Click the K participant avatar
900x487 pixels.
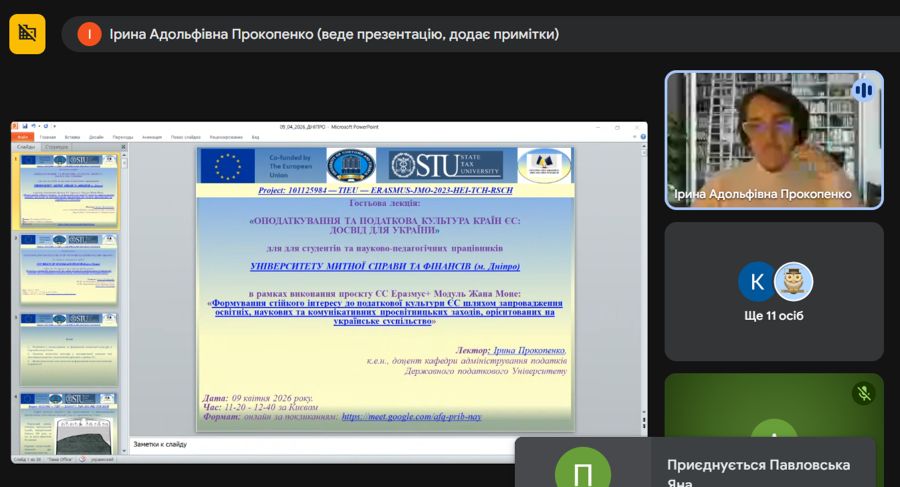[757, 282]
